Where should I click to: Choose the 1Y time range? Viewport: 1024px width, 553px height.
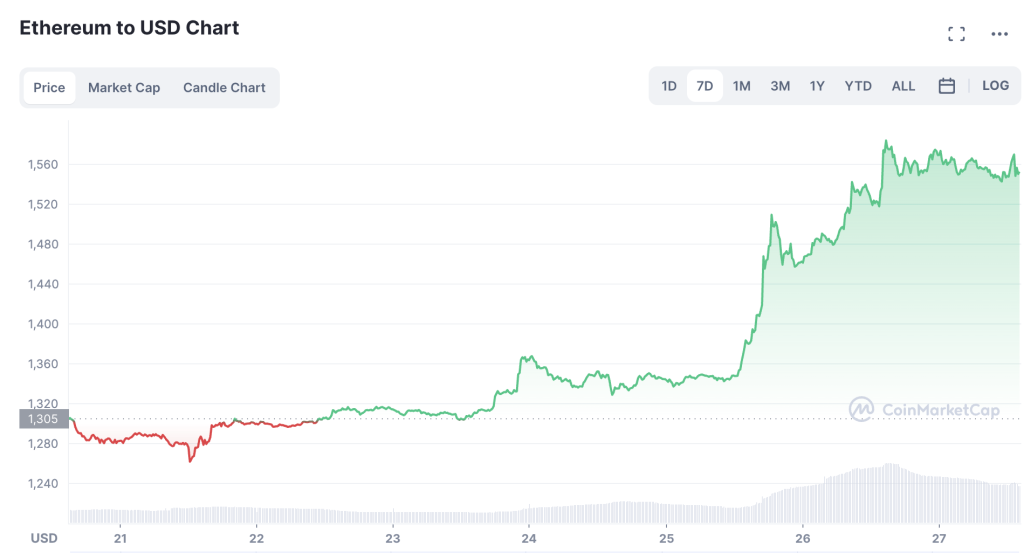tap(817, 86)
